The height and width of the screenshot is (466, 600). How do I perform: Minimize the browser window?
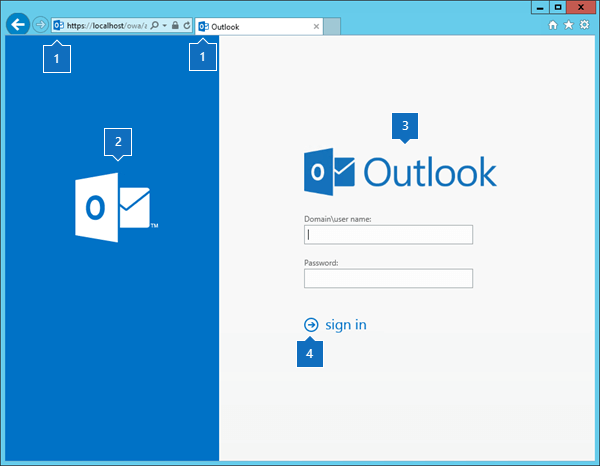pyautogui.click(x=540, y=7)
